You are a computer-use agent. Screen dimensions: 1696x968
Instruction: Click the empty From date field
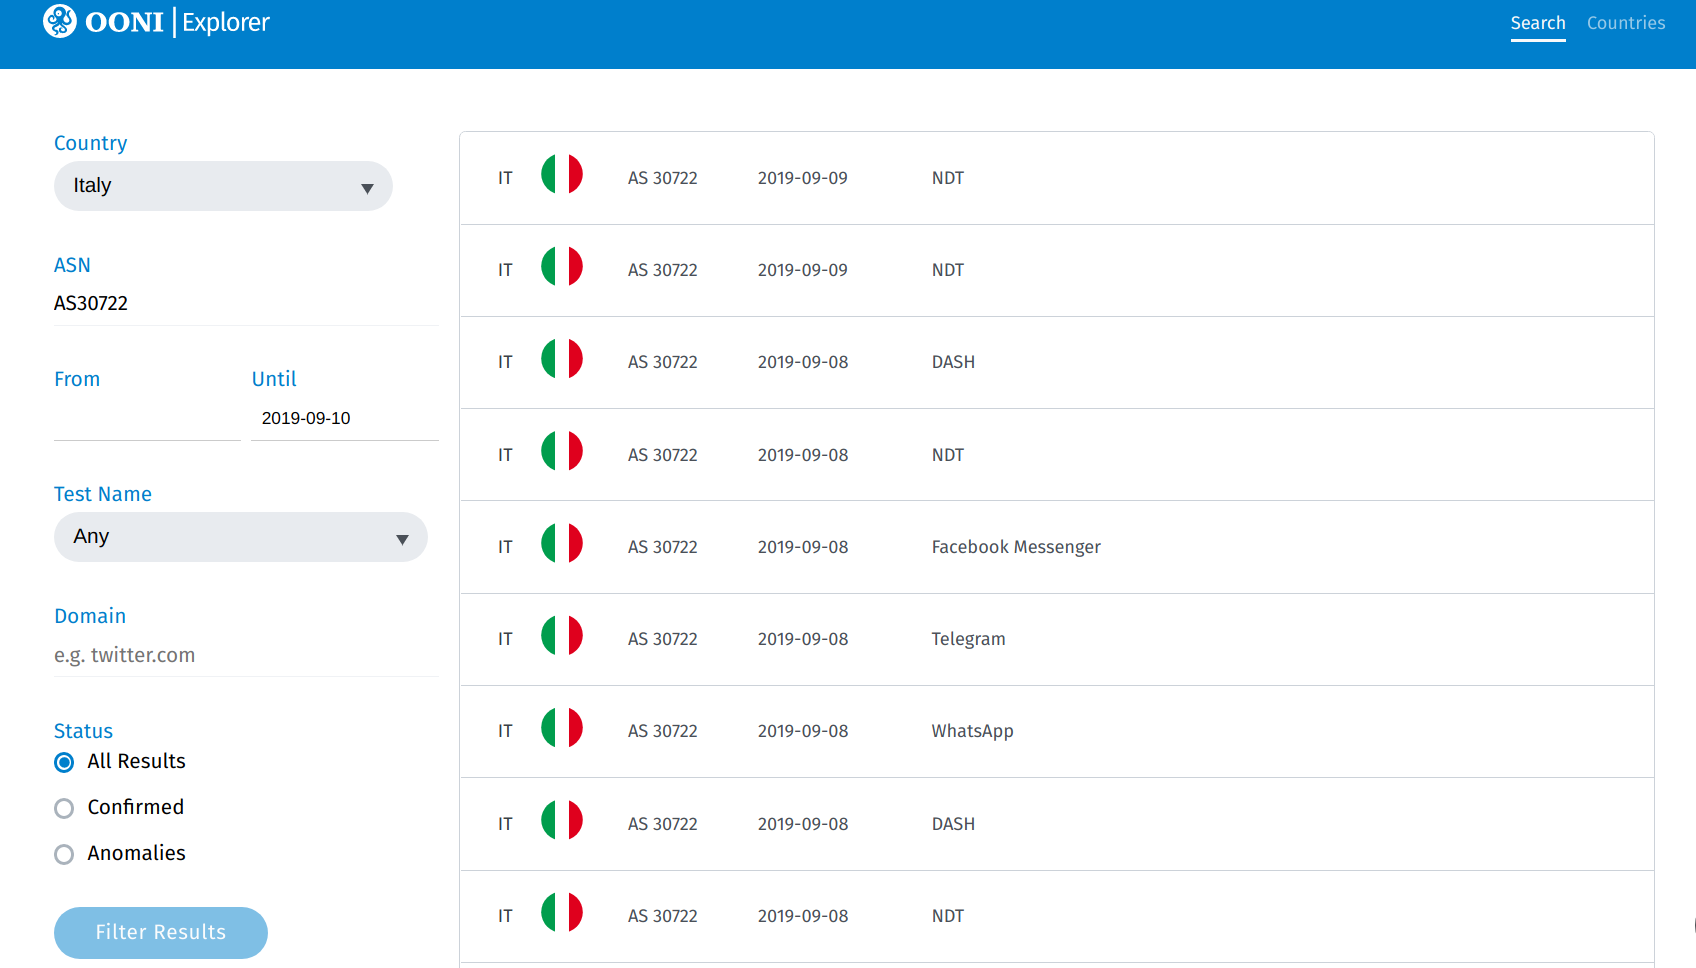[x=146, y=418]
